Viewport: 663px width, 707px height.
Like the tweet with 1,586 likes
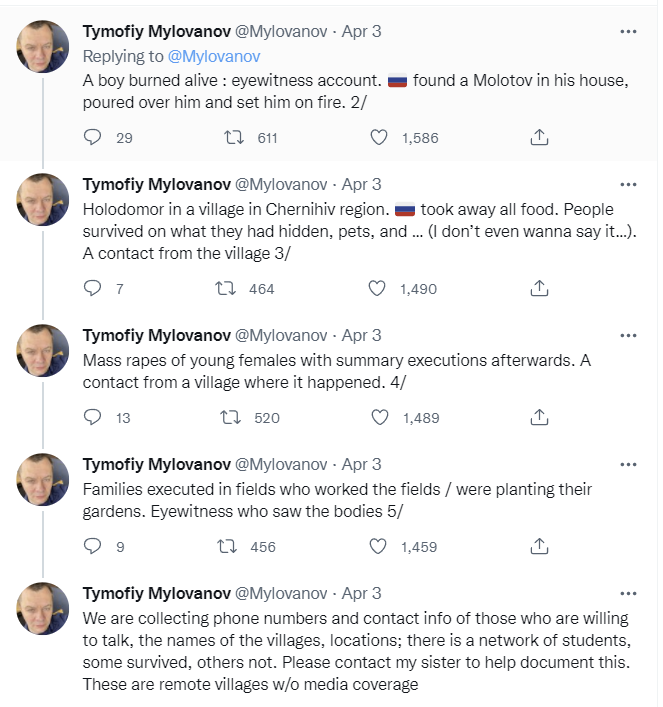379,138
